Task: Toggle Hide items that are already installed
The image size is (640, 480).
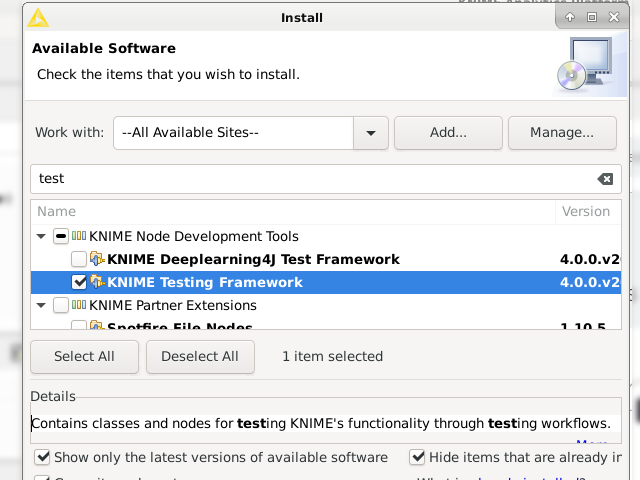Action: coord(417,457)
